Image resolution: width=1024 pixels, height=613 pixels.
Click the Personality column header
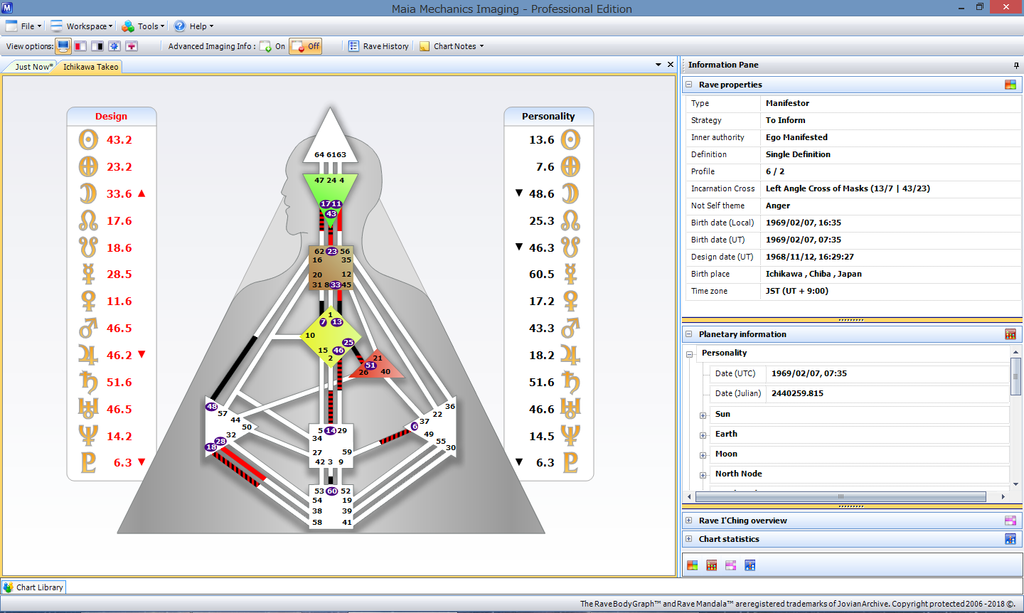pyautogui.click(x=549, y=116)
